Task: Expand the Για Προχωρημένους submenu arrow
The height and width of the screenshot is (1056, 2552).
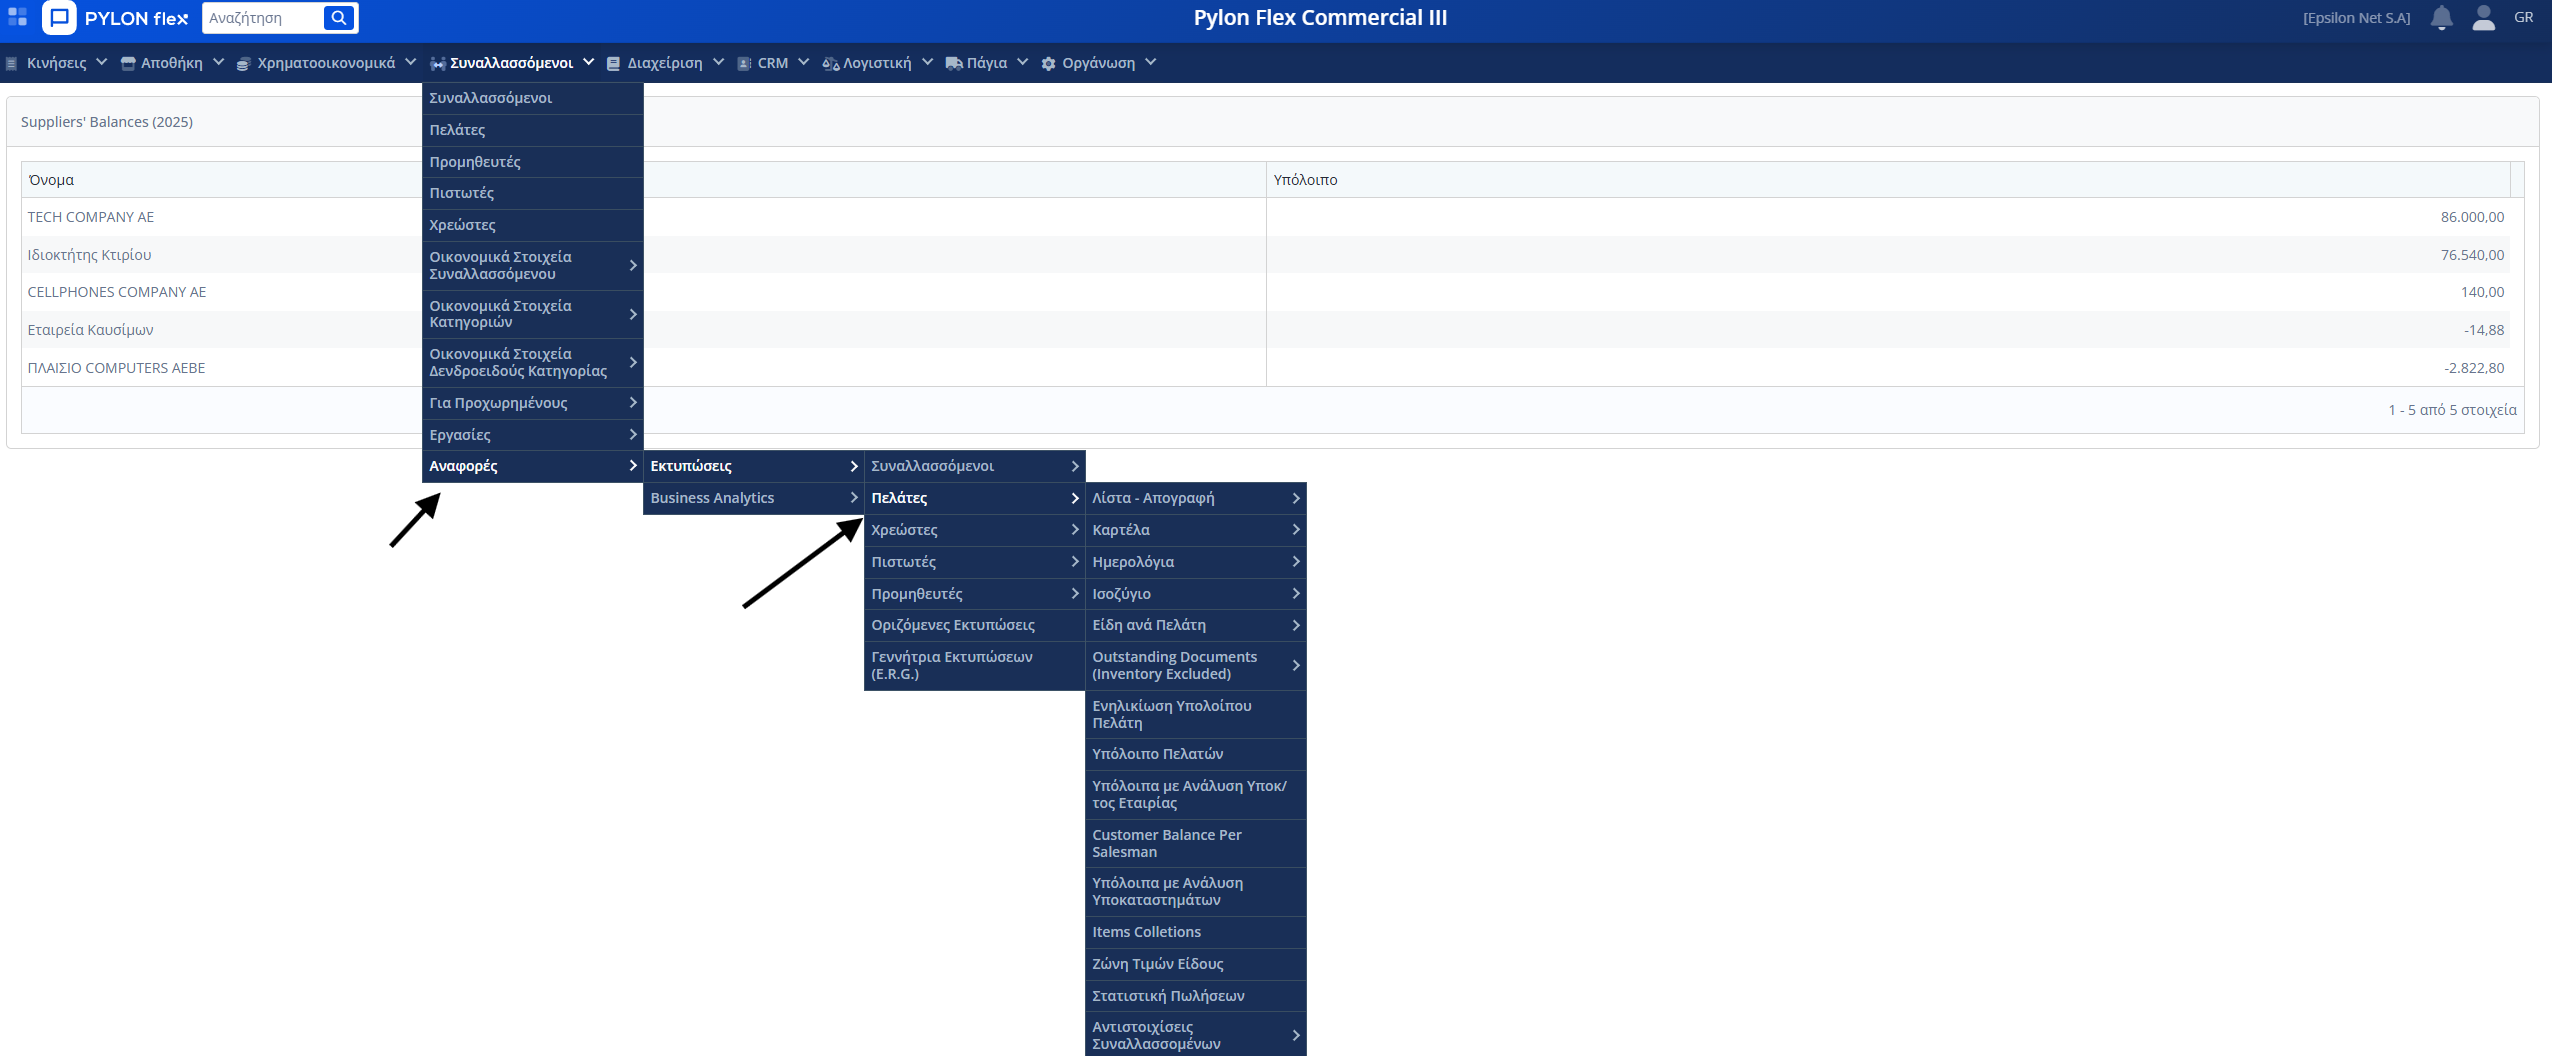Action: [x=633, y=402]
